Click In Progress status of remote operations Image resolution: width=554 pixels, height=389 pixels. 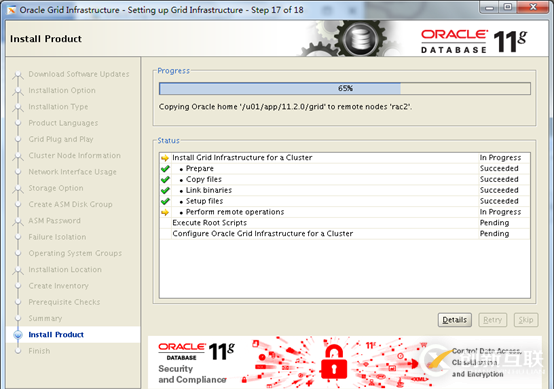[x=500, y=212]
